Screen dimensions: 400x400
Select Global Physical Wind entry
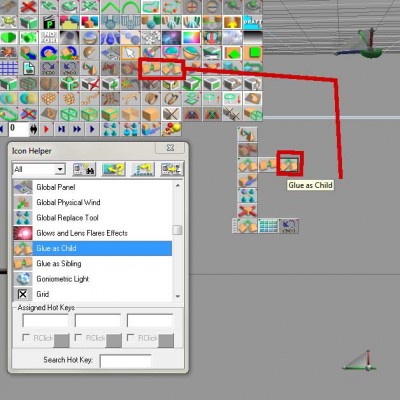click(x=92, y=202)
